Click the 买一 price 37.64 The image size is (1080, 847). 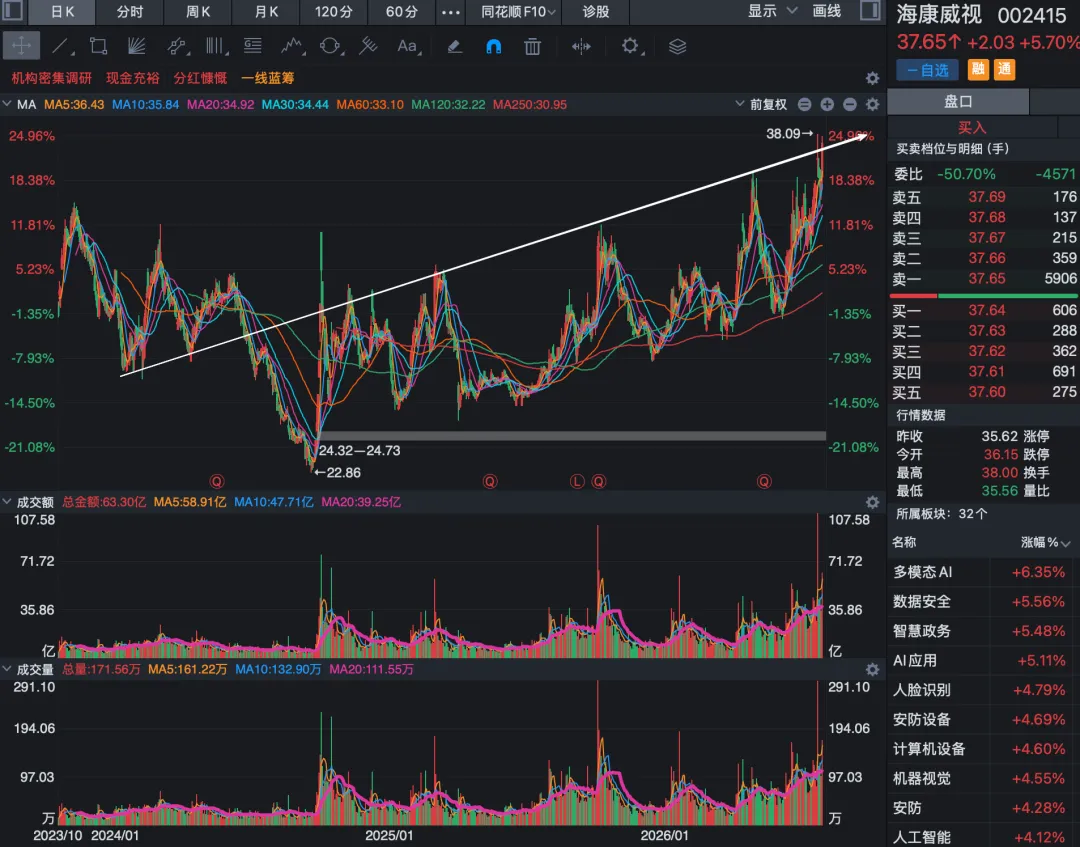pyautogui.click(x=986, y=311)
